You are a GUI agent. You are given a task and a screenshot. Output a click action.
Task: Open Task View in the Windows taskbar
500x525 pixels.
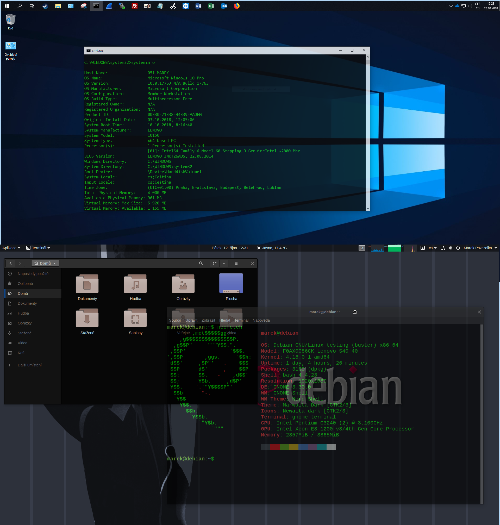[x=32, y=6]
